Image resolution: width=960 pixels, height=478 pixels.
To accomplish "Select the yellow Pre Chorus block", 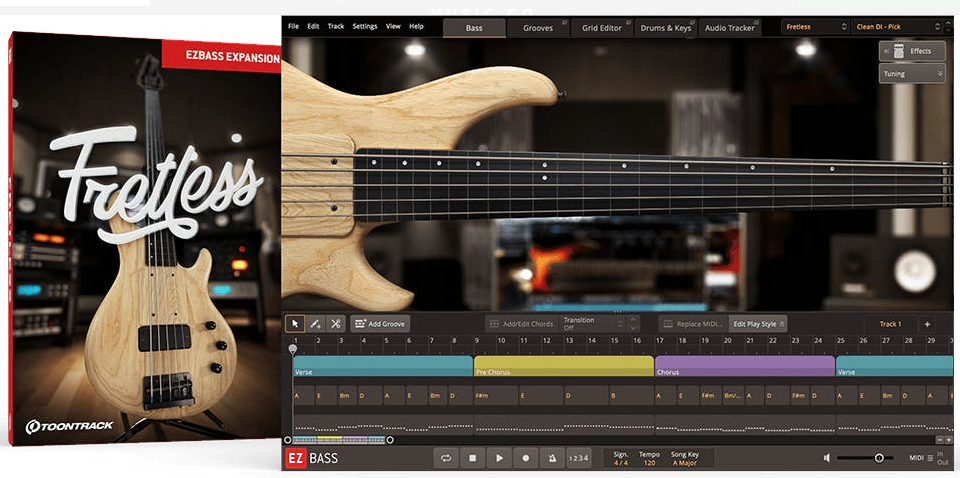I will pyautogui.click(x=564, y=366).
